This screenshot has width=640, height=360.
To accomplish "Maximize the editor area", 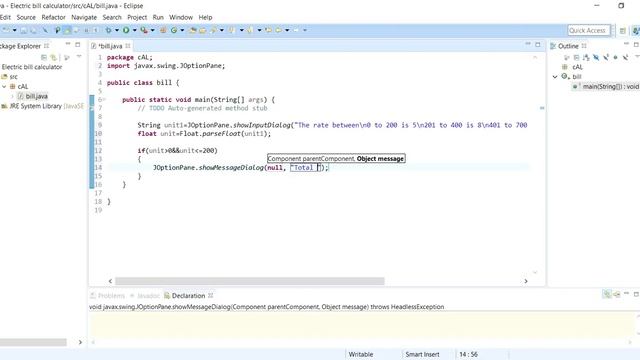I will point(538,44).
